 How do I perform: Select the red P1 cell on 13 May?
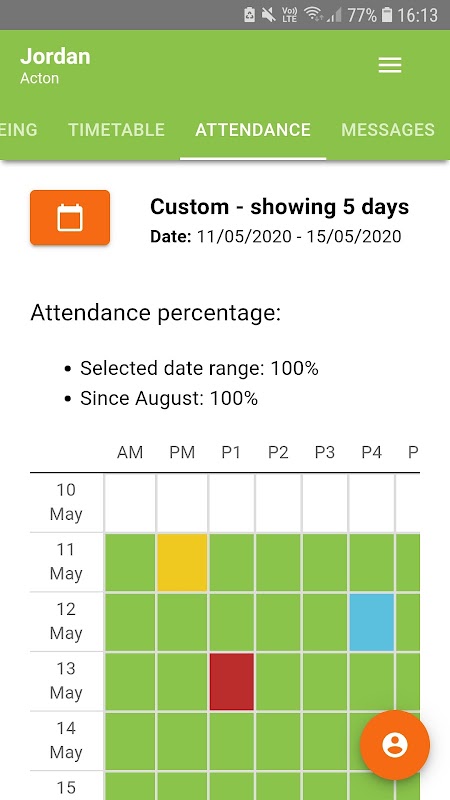pos(232,682)
